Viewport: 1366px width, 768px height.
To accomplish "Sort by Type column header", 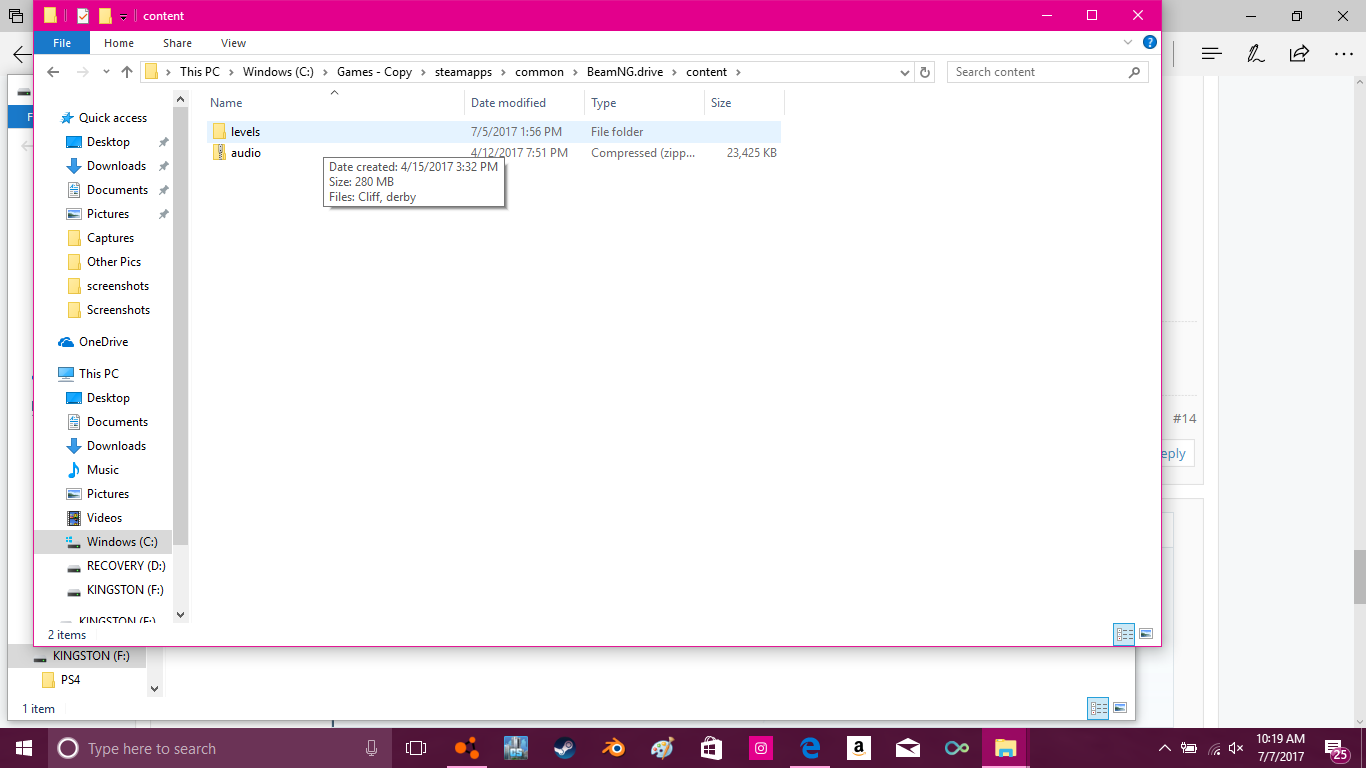I will (645, 103).
